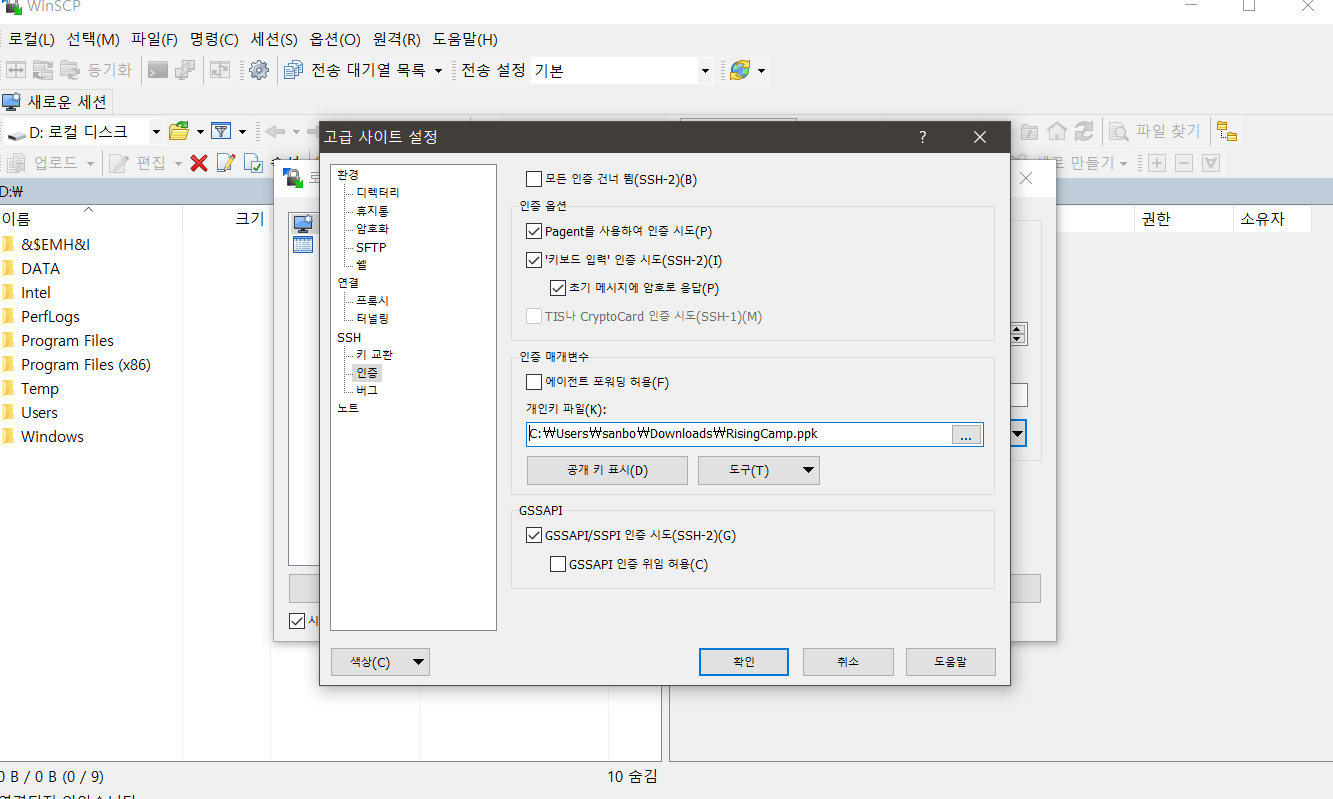
Task: Select SFTP in the settings tree
Action: (371, 247)
